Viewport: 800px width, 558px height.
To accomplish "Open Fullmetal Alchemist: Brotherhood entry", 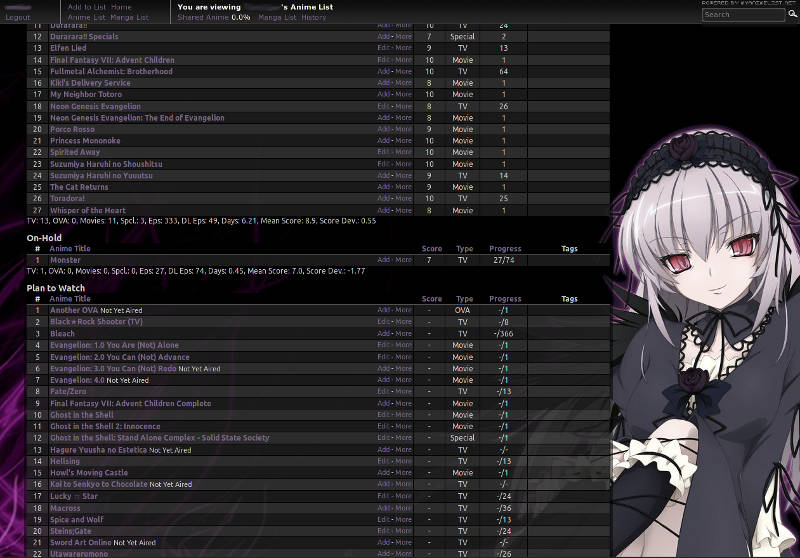I will pos(111,71).
